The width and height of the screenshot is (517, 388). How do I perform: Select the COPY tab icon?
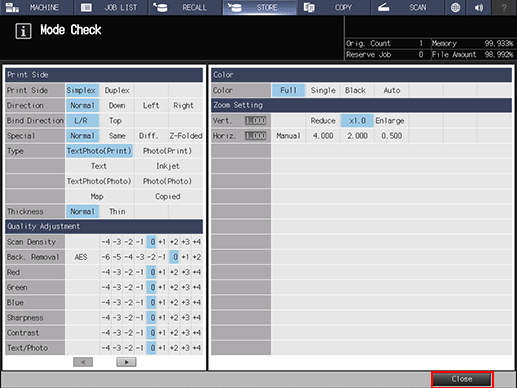click(309, 7)
